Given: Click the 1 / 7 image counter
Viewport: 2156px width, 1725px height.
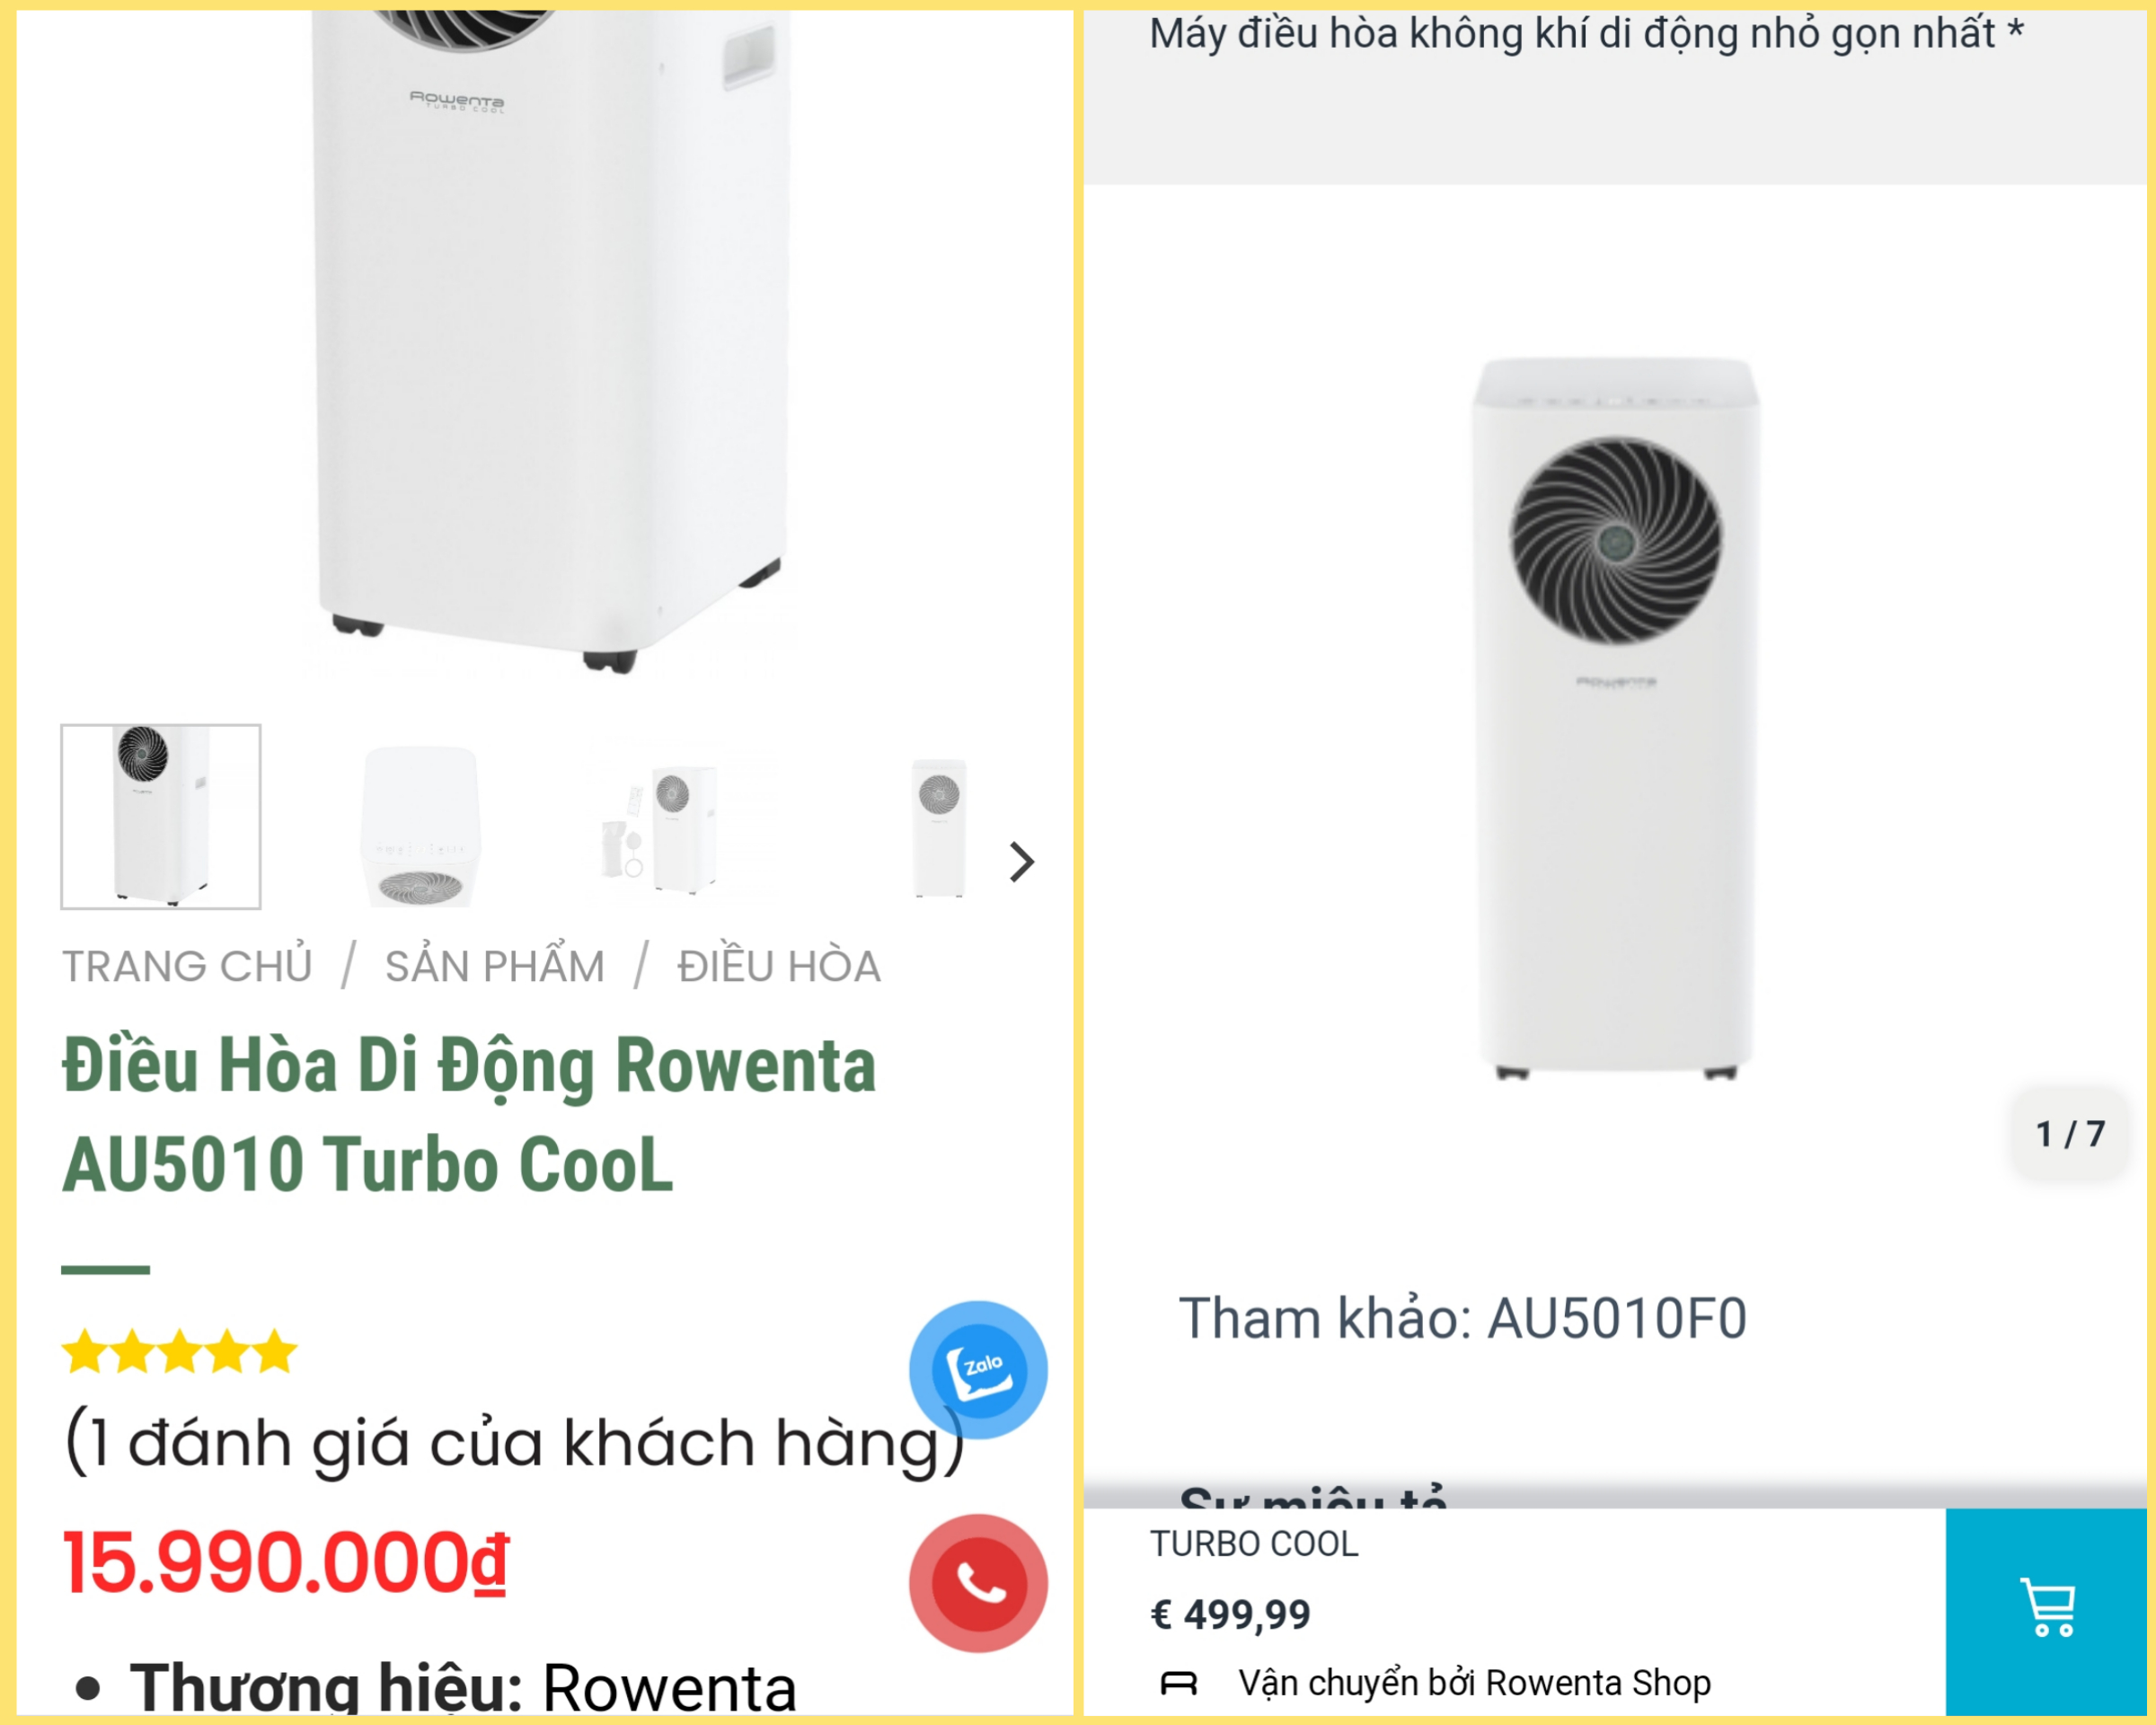Looking at the screenshot, I should (2070, 1133).
